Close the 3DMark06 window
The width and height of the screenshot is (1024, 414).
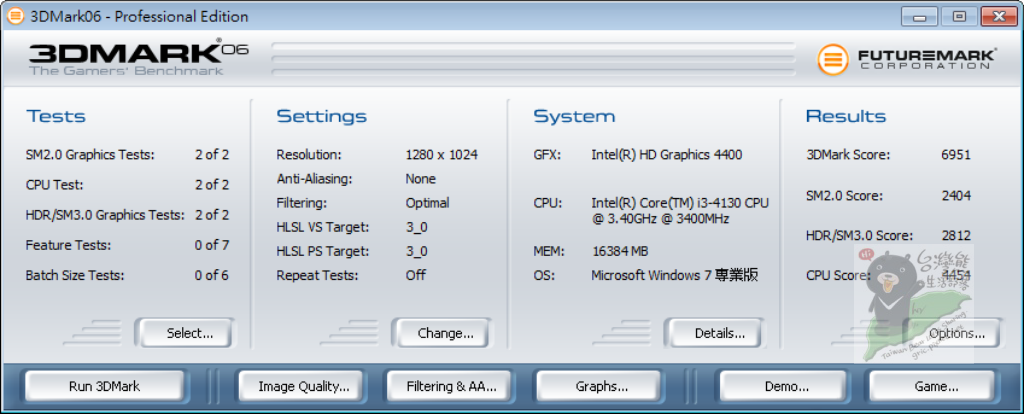[998, 16]
